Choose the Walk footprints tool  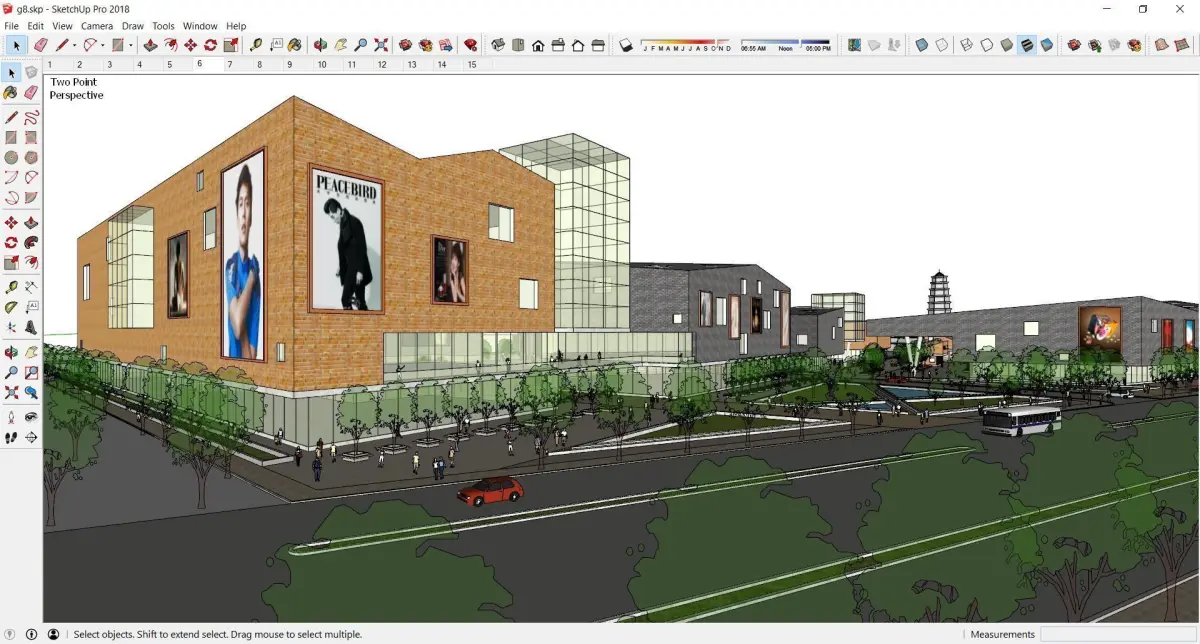[x=11, y=437]
